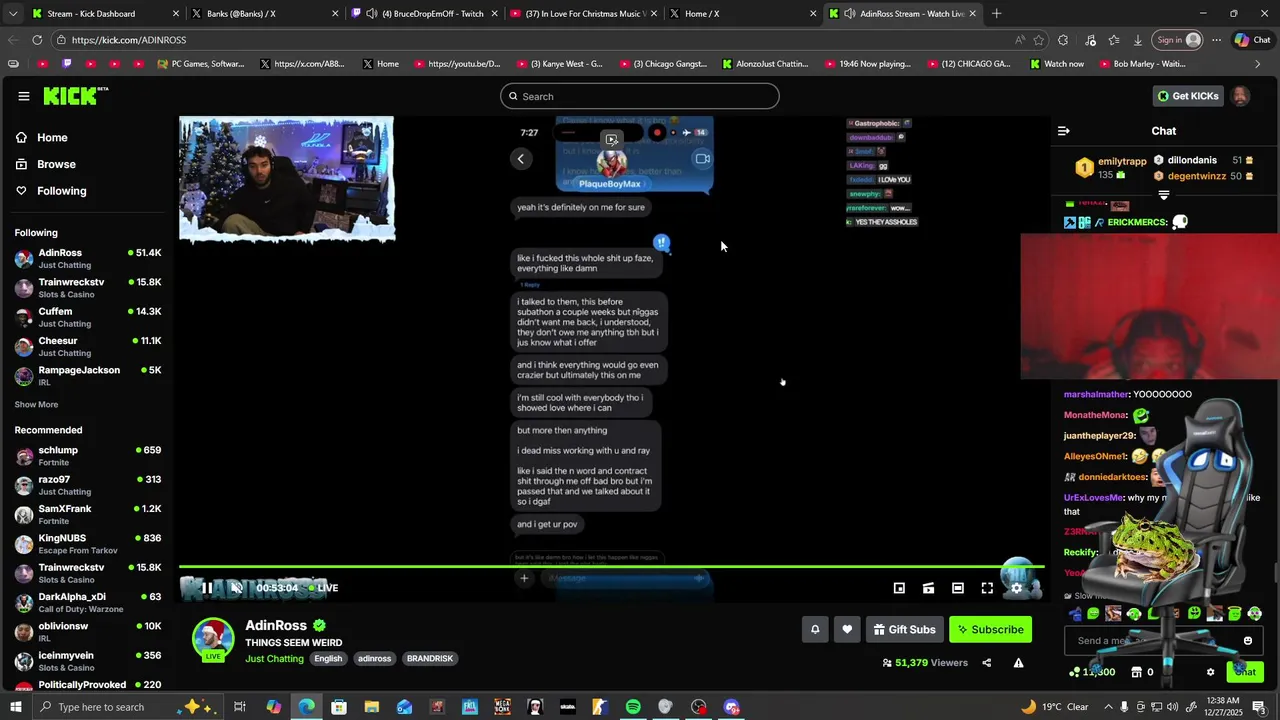
Task: Select the BRANDRISK tag
Action: click(429, 658)
